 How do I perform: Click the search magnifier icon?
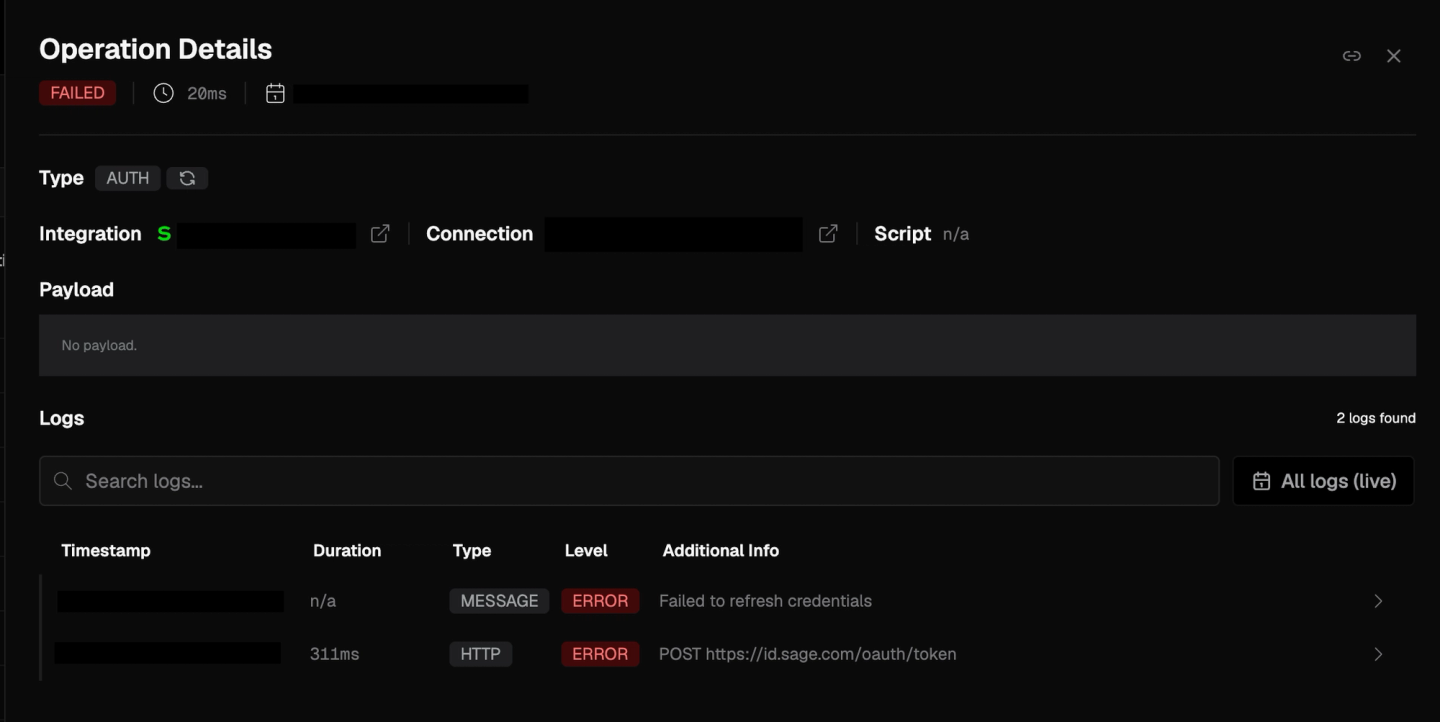coord(63,481)
